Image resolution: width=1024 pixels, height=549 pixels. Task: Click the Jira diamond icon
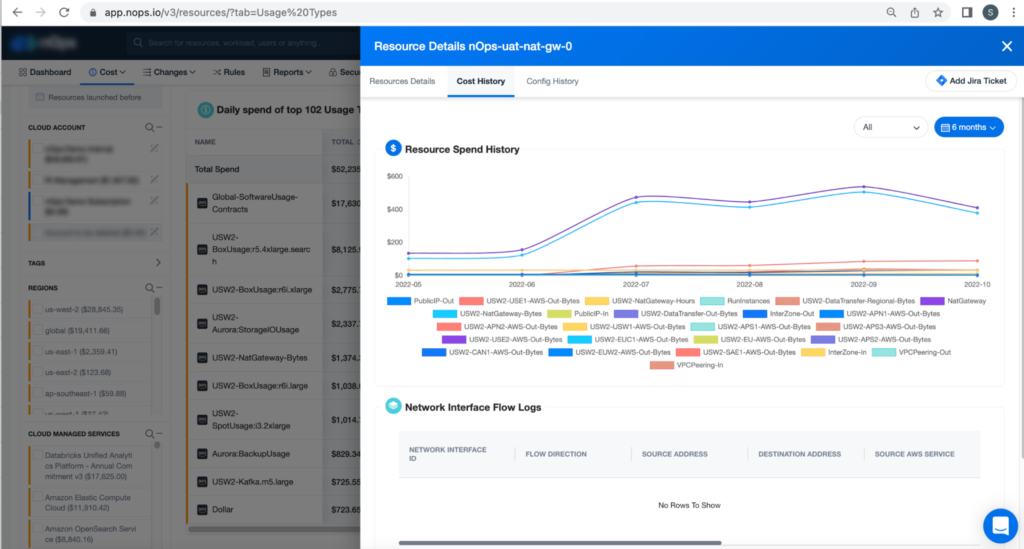coord(941,81)
